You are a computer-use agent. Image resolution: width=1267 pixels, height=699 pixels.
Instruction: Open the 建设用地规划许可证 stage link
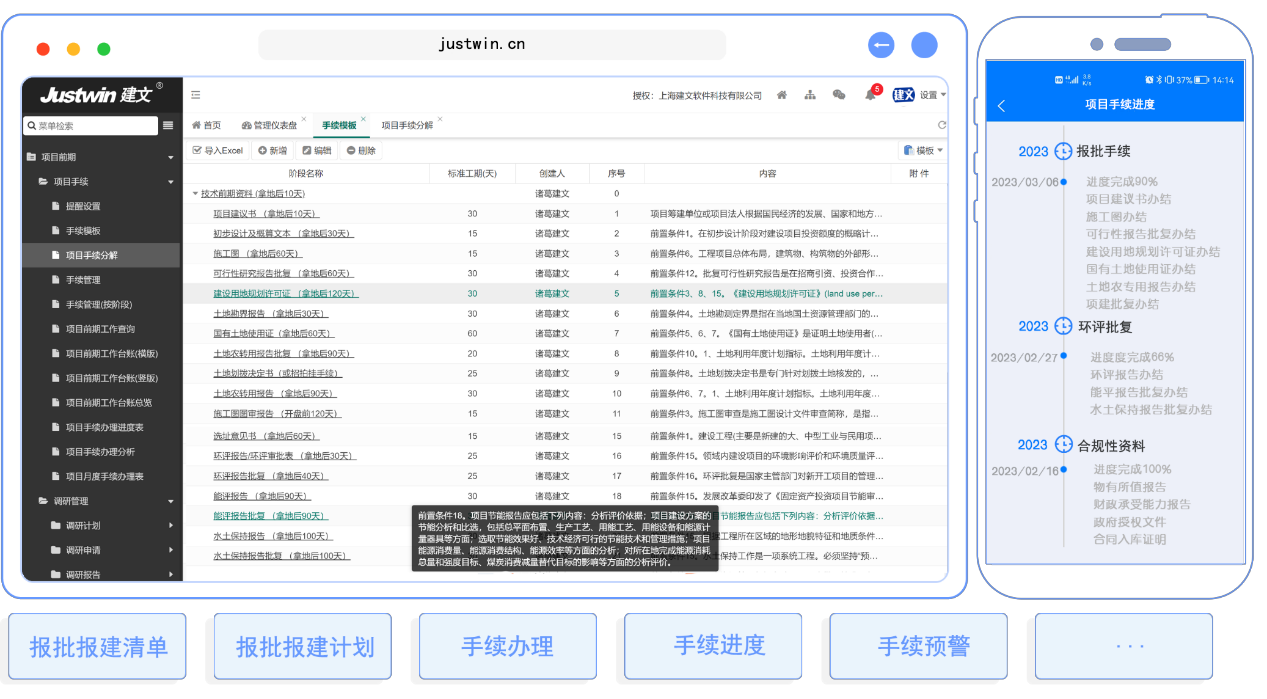click(285, 294)
